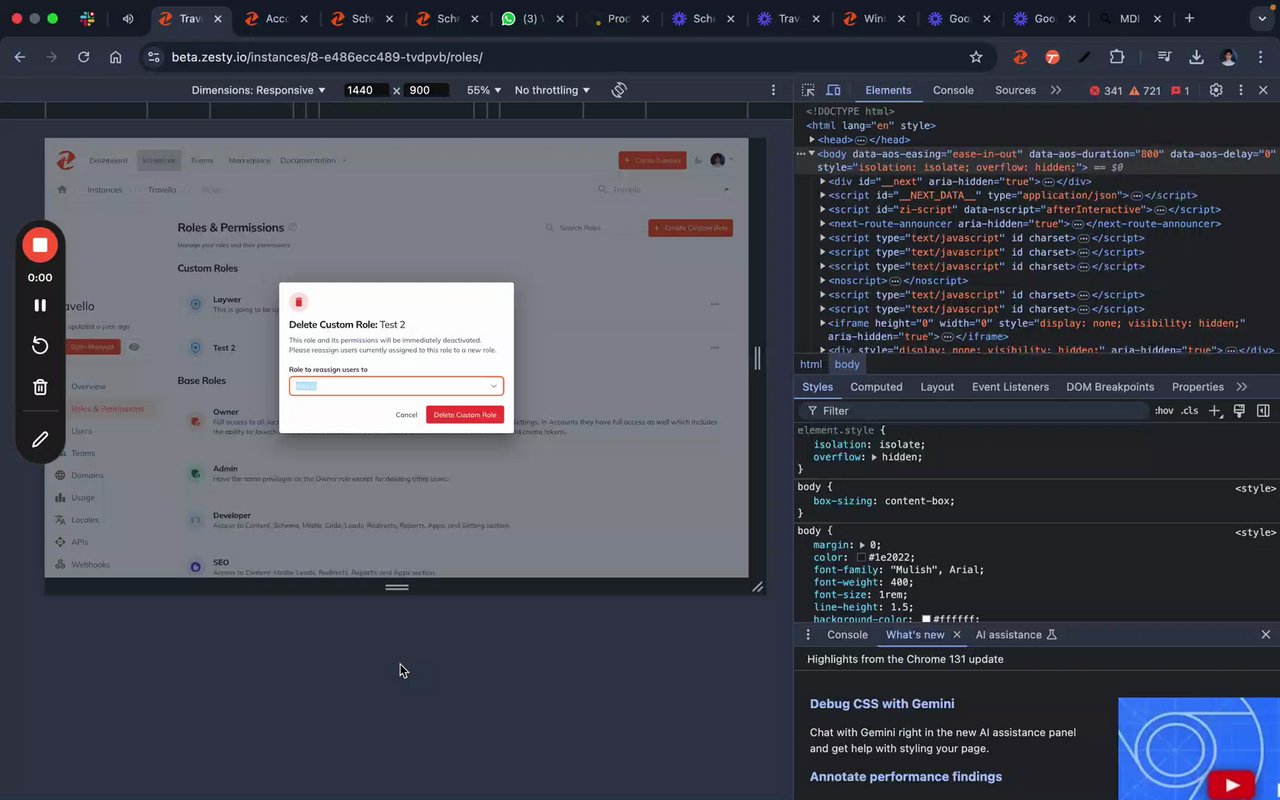Open the Annotate performance findings link
The width and height of the screenshot is (1280, 800).
point(906,777)
